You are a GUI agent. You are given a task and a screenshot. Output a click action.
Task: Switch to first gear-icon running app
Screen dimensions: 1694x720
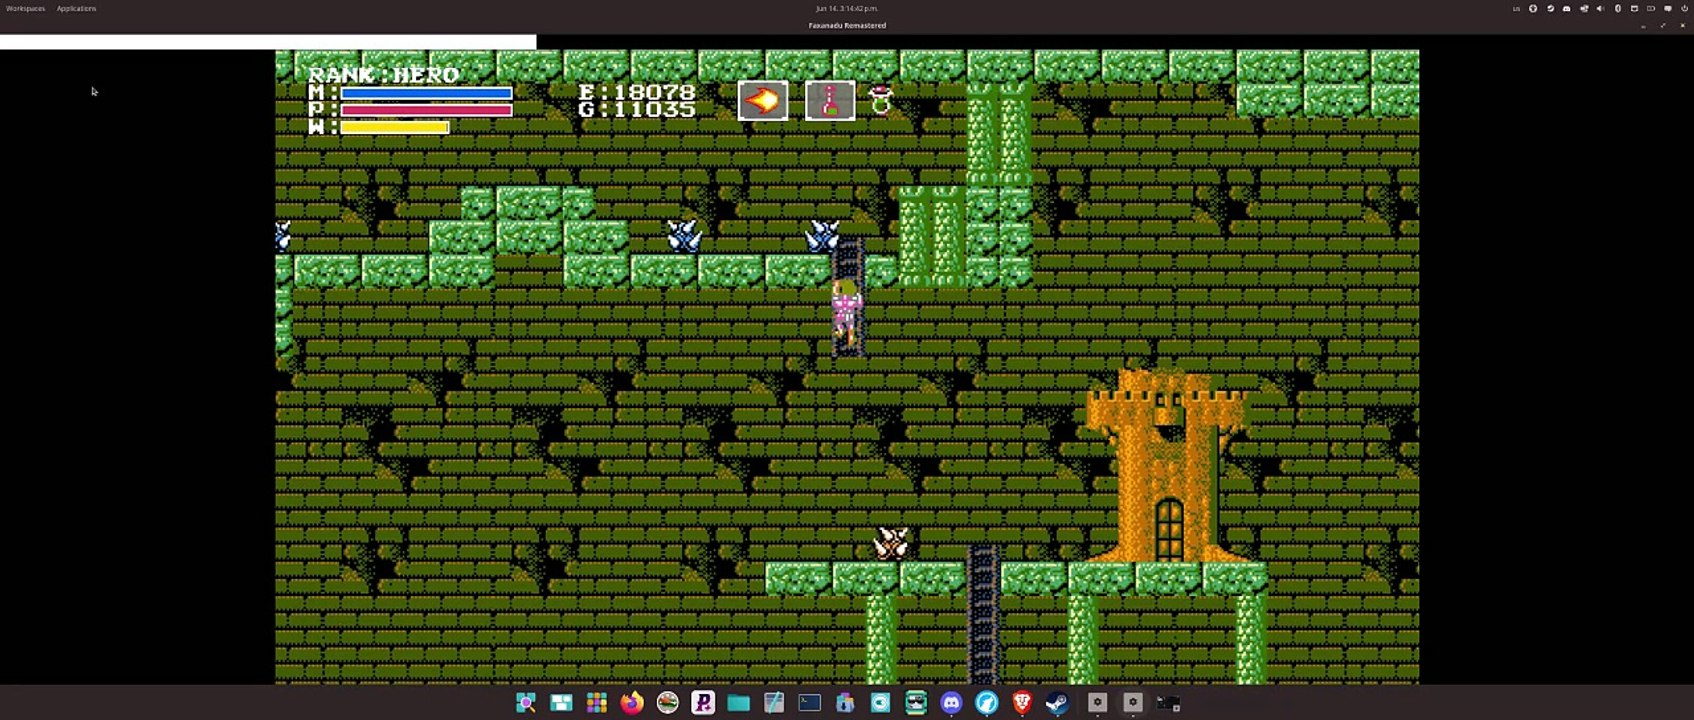coord(1097,703)
